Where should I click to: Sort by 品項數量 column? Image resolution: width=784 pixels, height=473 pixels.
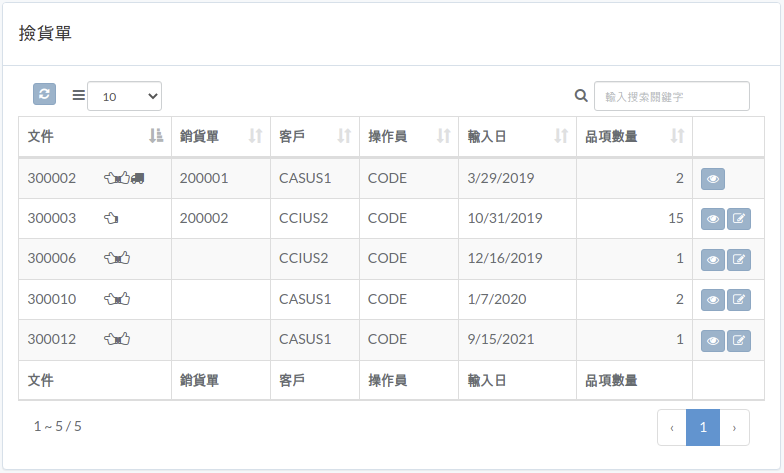pos(634,136)
